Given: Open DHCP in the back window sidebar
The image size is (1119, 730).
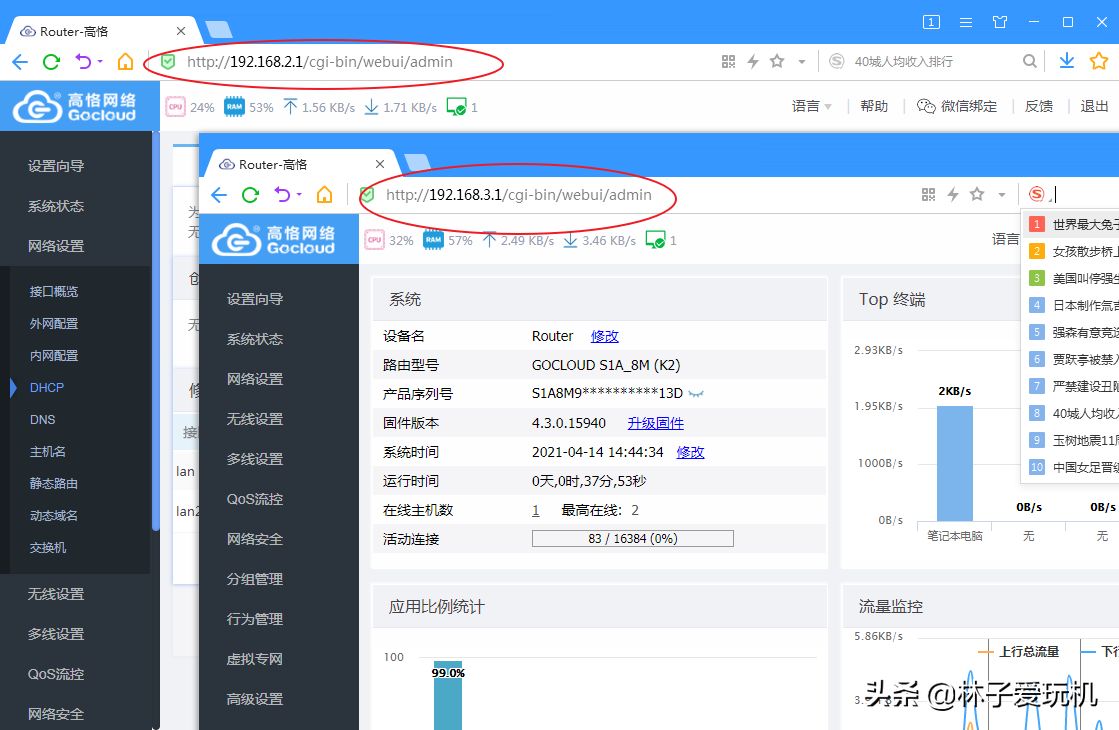Looking at the screenshot, I should (x=47, y=387).
